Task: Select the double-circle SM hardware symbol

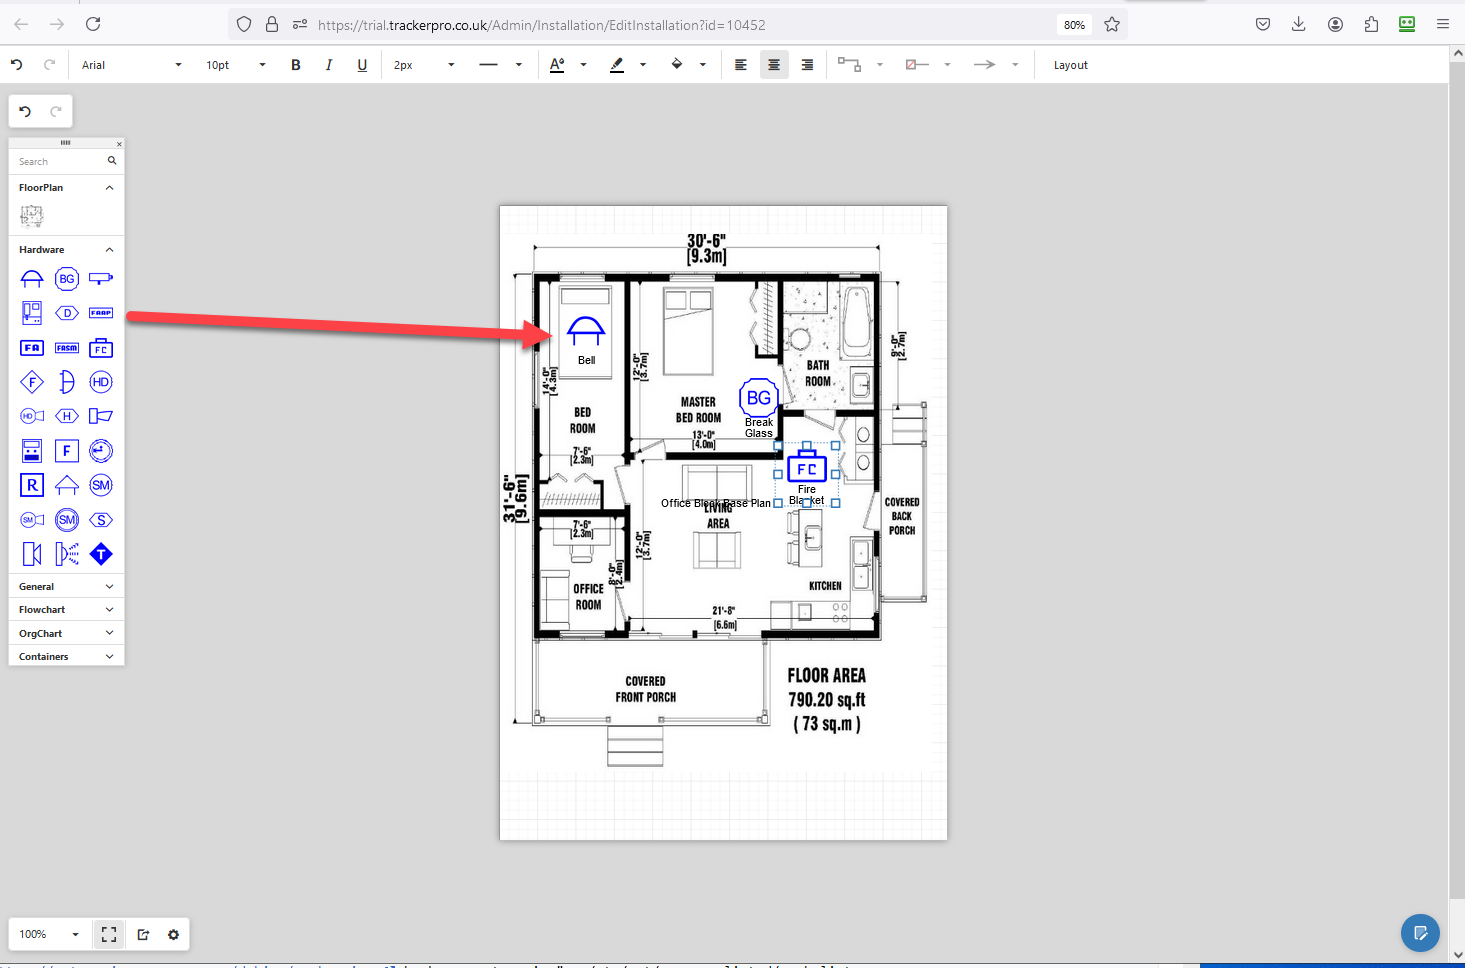Action: click(67, 520)
